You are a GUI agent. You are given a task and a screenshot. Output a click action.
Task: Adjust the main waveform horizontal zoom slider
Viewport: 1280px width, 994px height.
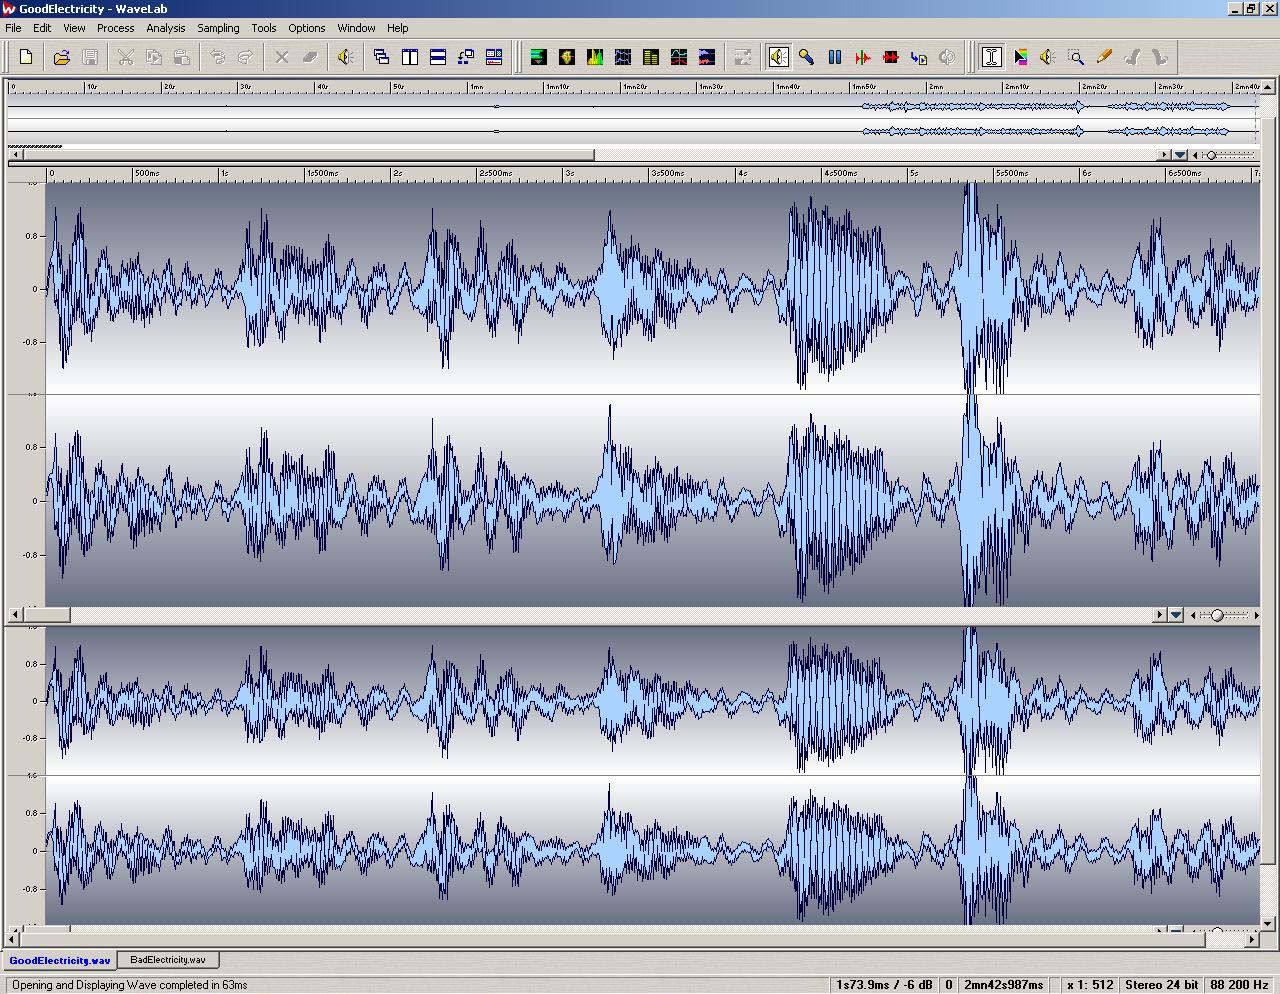coord(1217,615)
